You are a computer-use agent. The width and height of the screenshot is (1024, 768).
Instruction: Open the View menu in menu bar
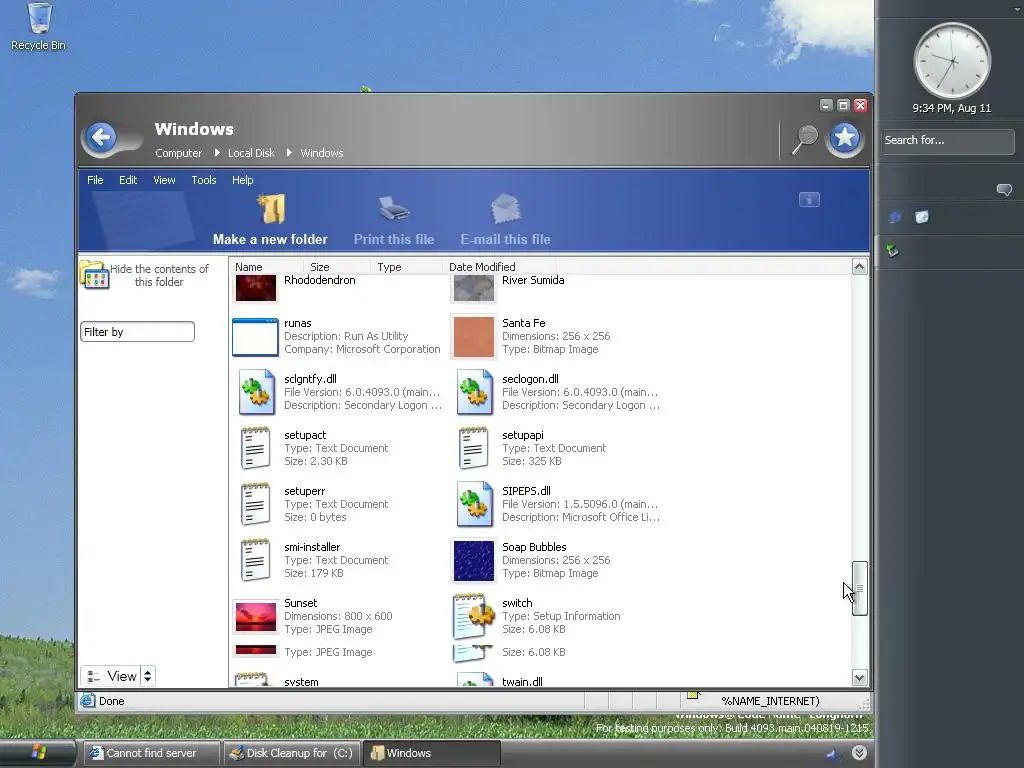pos(165,180)
